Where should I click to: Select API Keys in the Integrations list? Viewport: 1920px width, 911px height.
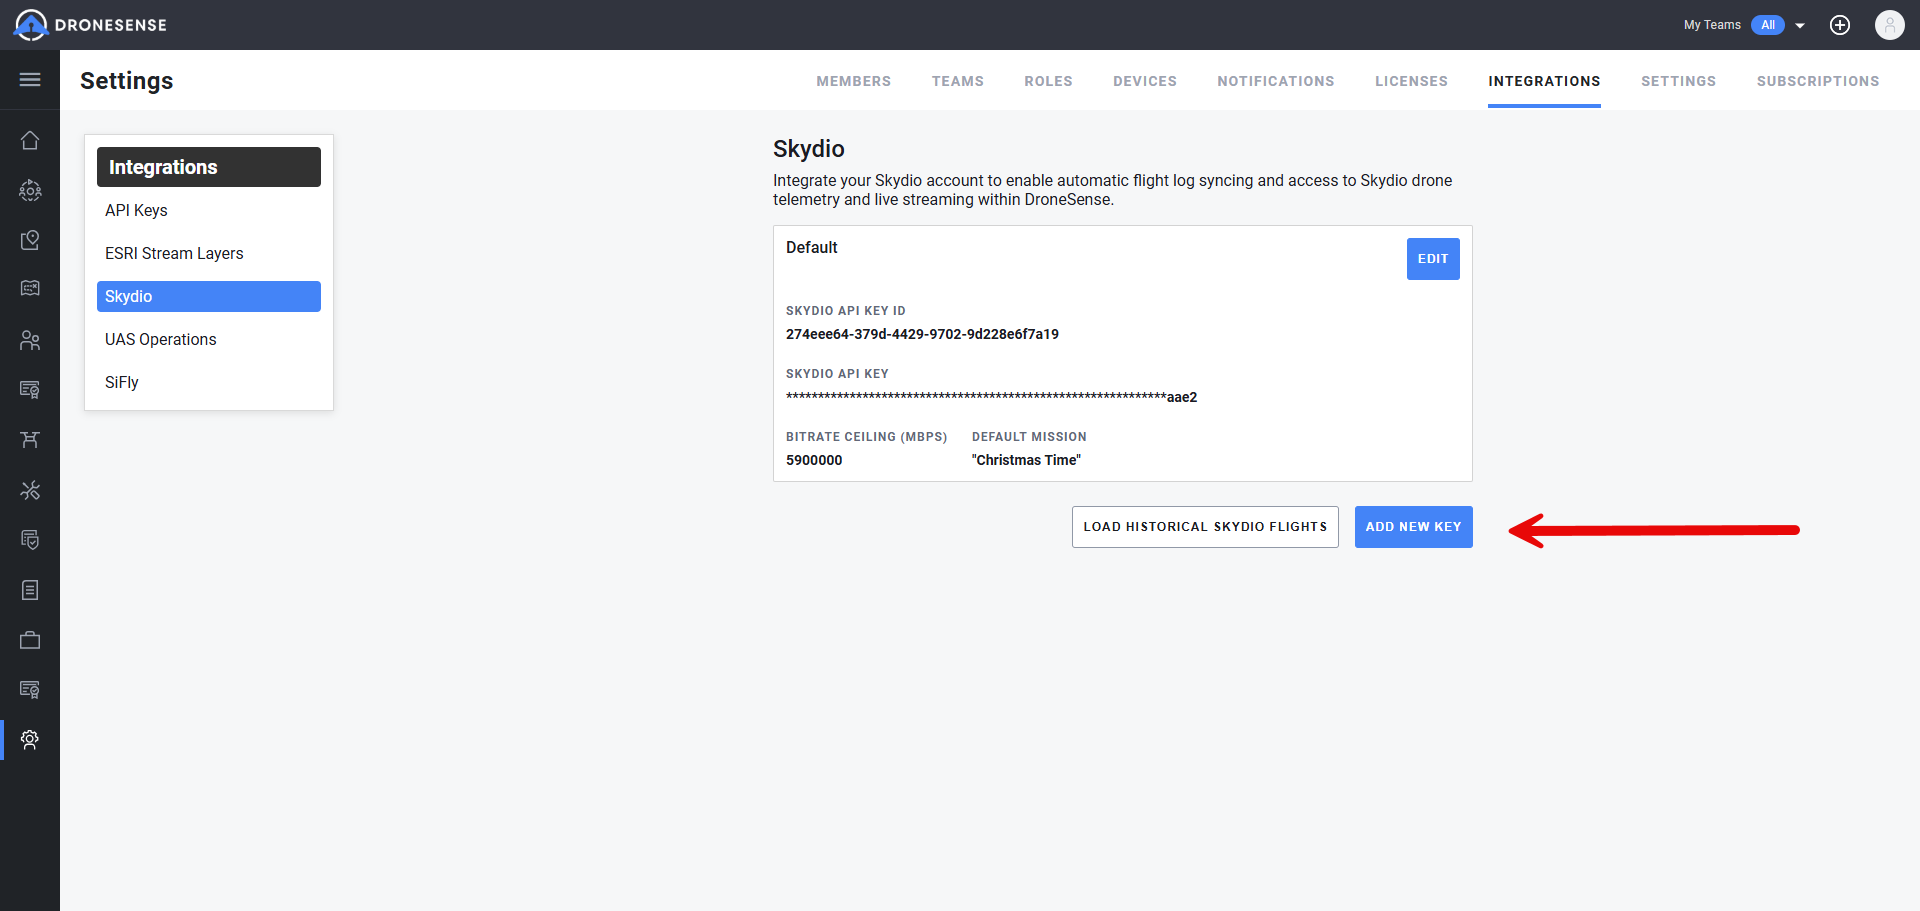(209, 210)
